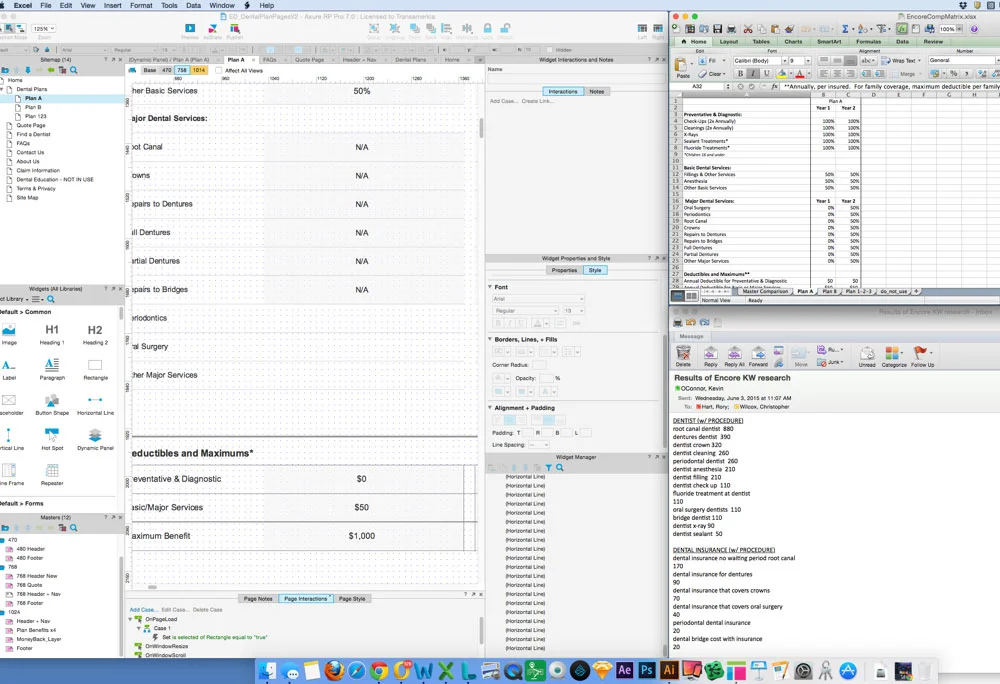Screen dimensions: 1000x684
Task: Click Italic button in Excel ribbon
Action: (x=753, y=73)
